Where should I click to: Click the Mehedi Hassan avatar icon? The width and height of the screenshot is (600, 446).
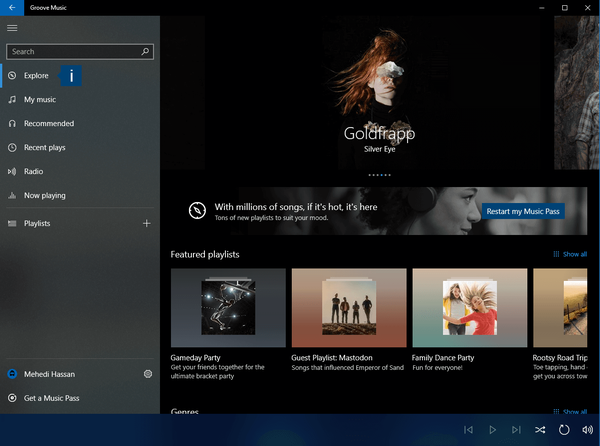(x=12, y=374)
